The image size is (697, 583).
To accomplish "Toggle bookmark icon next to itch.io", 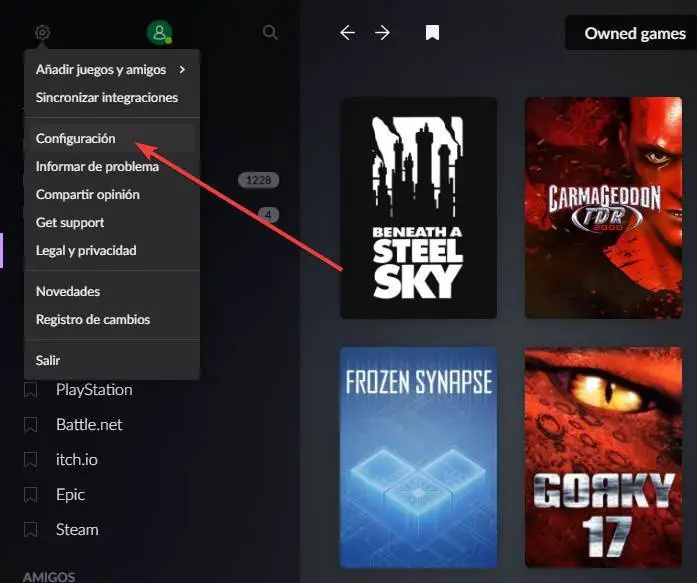I will tap(30, 459).
